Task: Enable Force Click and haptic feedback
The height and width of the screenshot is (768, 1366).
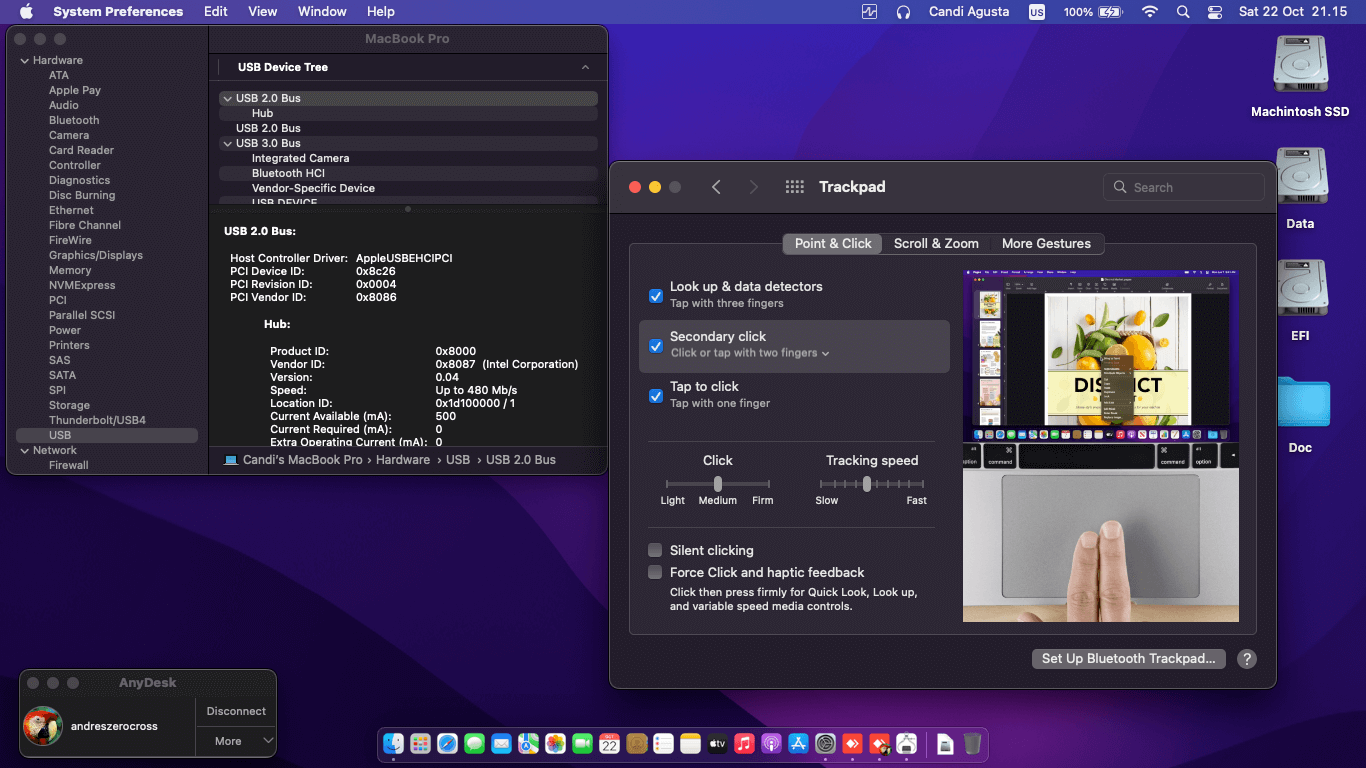Action: [x=656, y=572]
